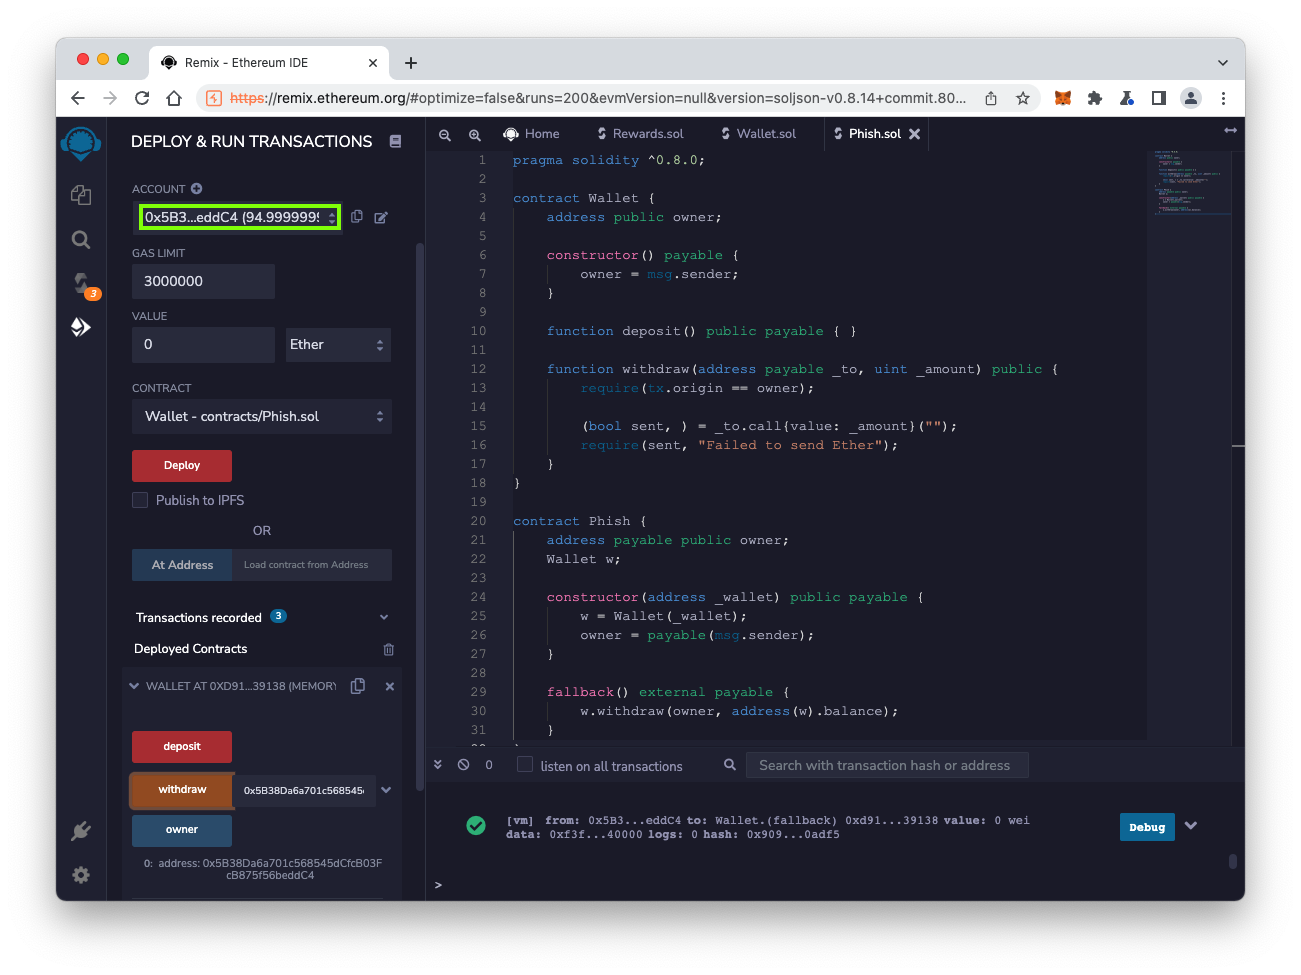Click the terminal search magnifier icon
The height and width of the screenshot is (975, 1301).
pyautogui.click(x=730, y=765)
